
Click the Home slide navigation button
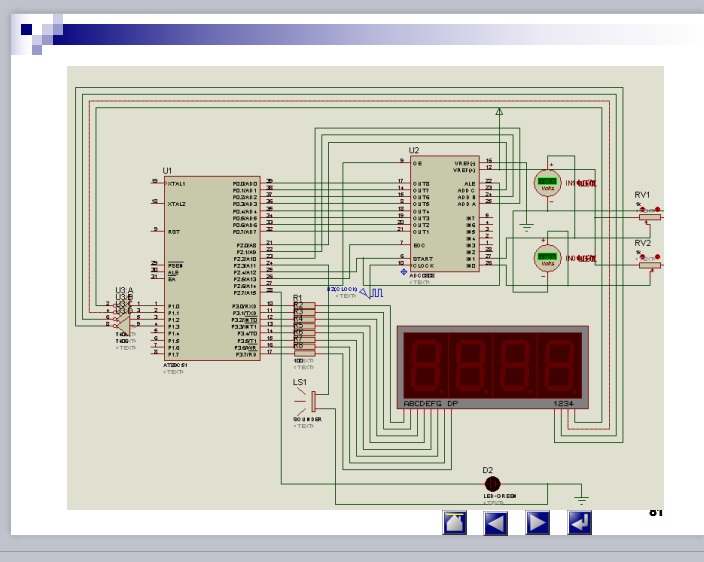[456, 522]
